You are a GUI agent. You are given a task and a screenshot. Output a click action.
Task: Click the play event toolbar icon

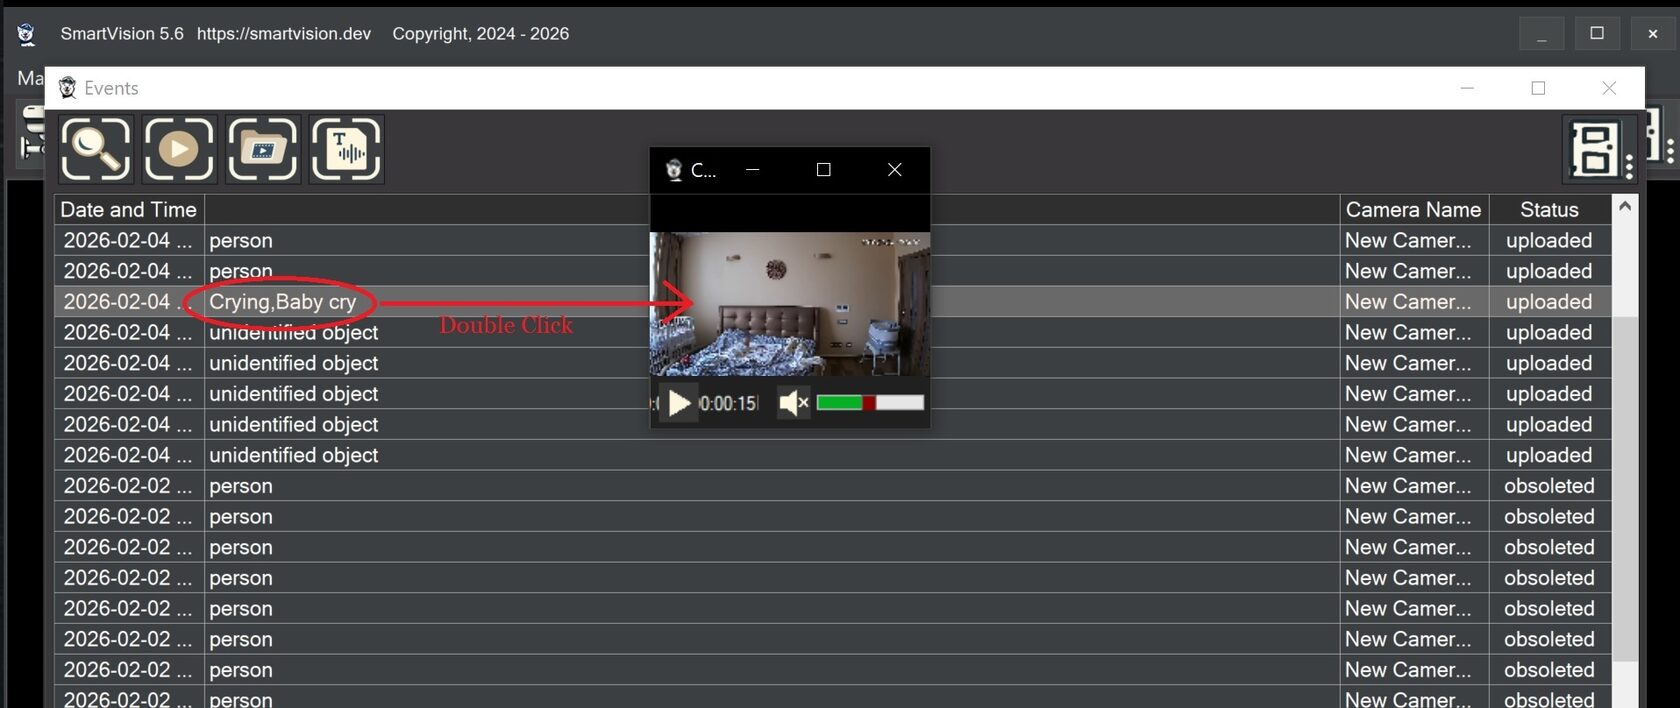(178, 149)
